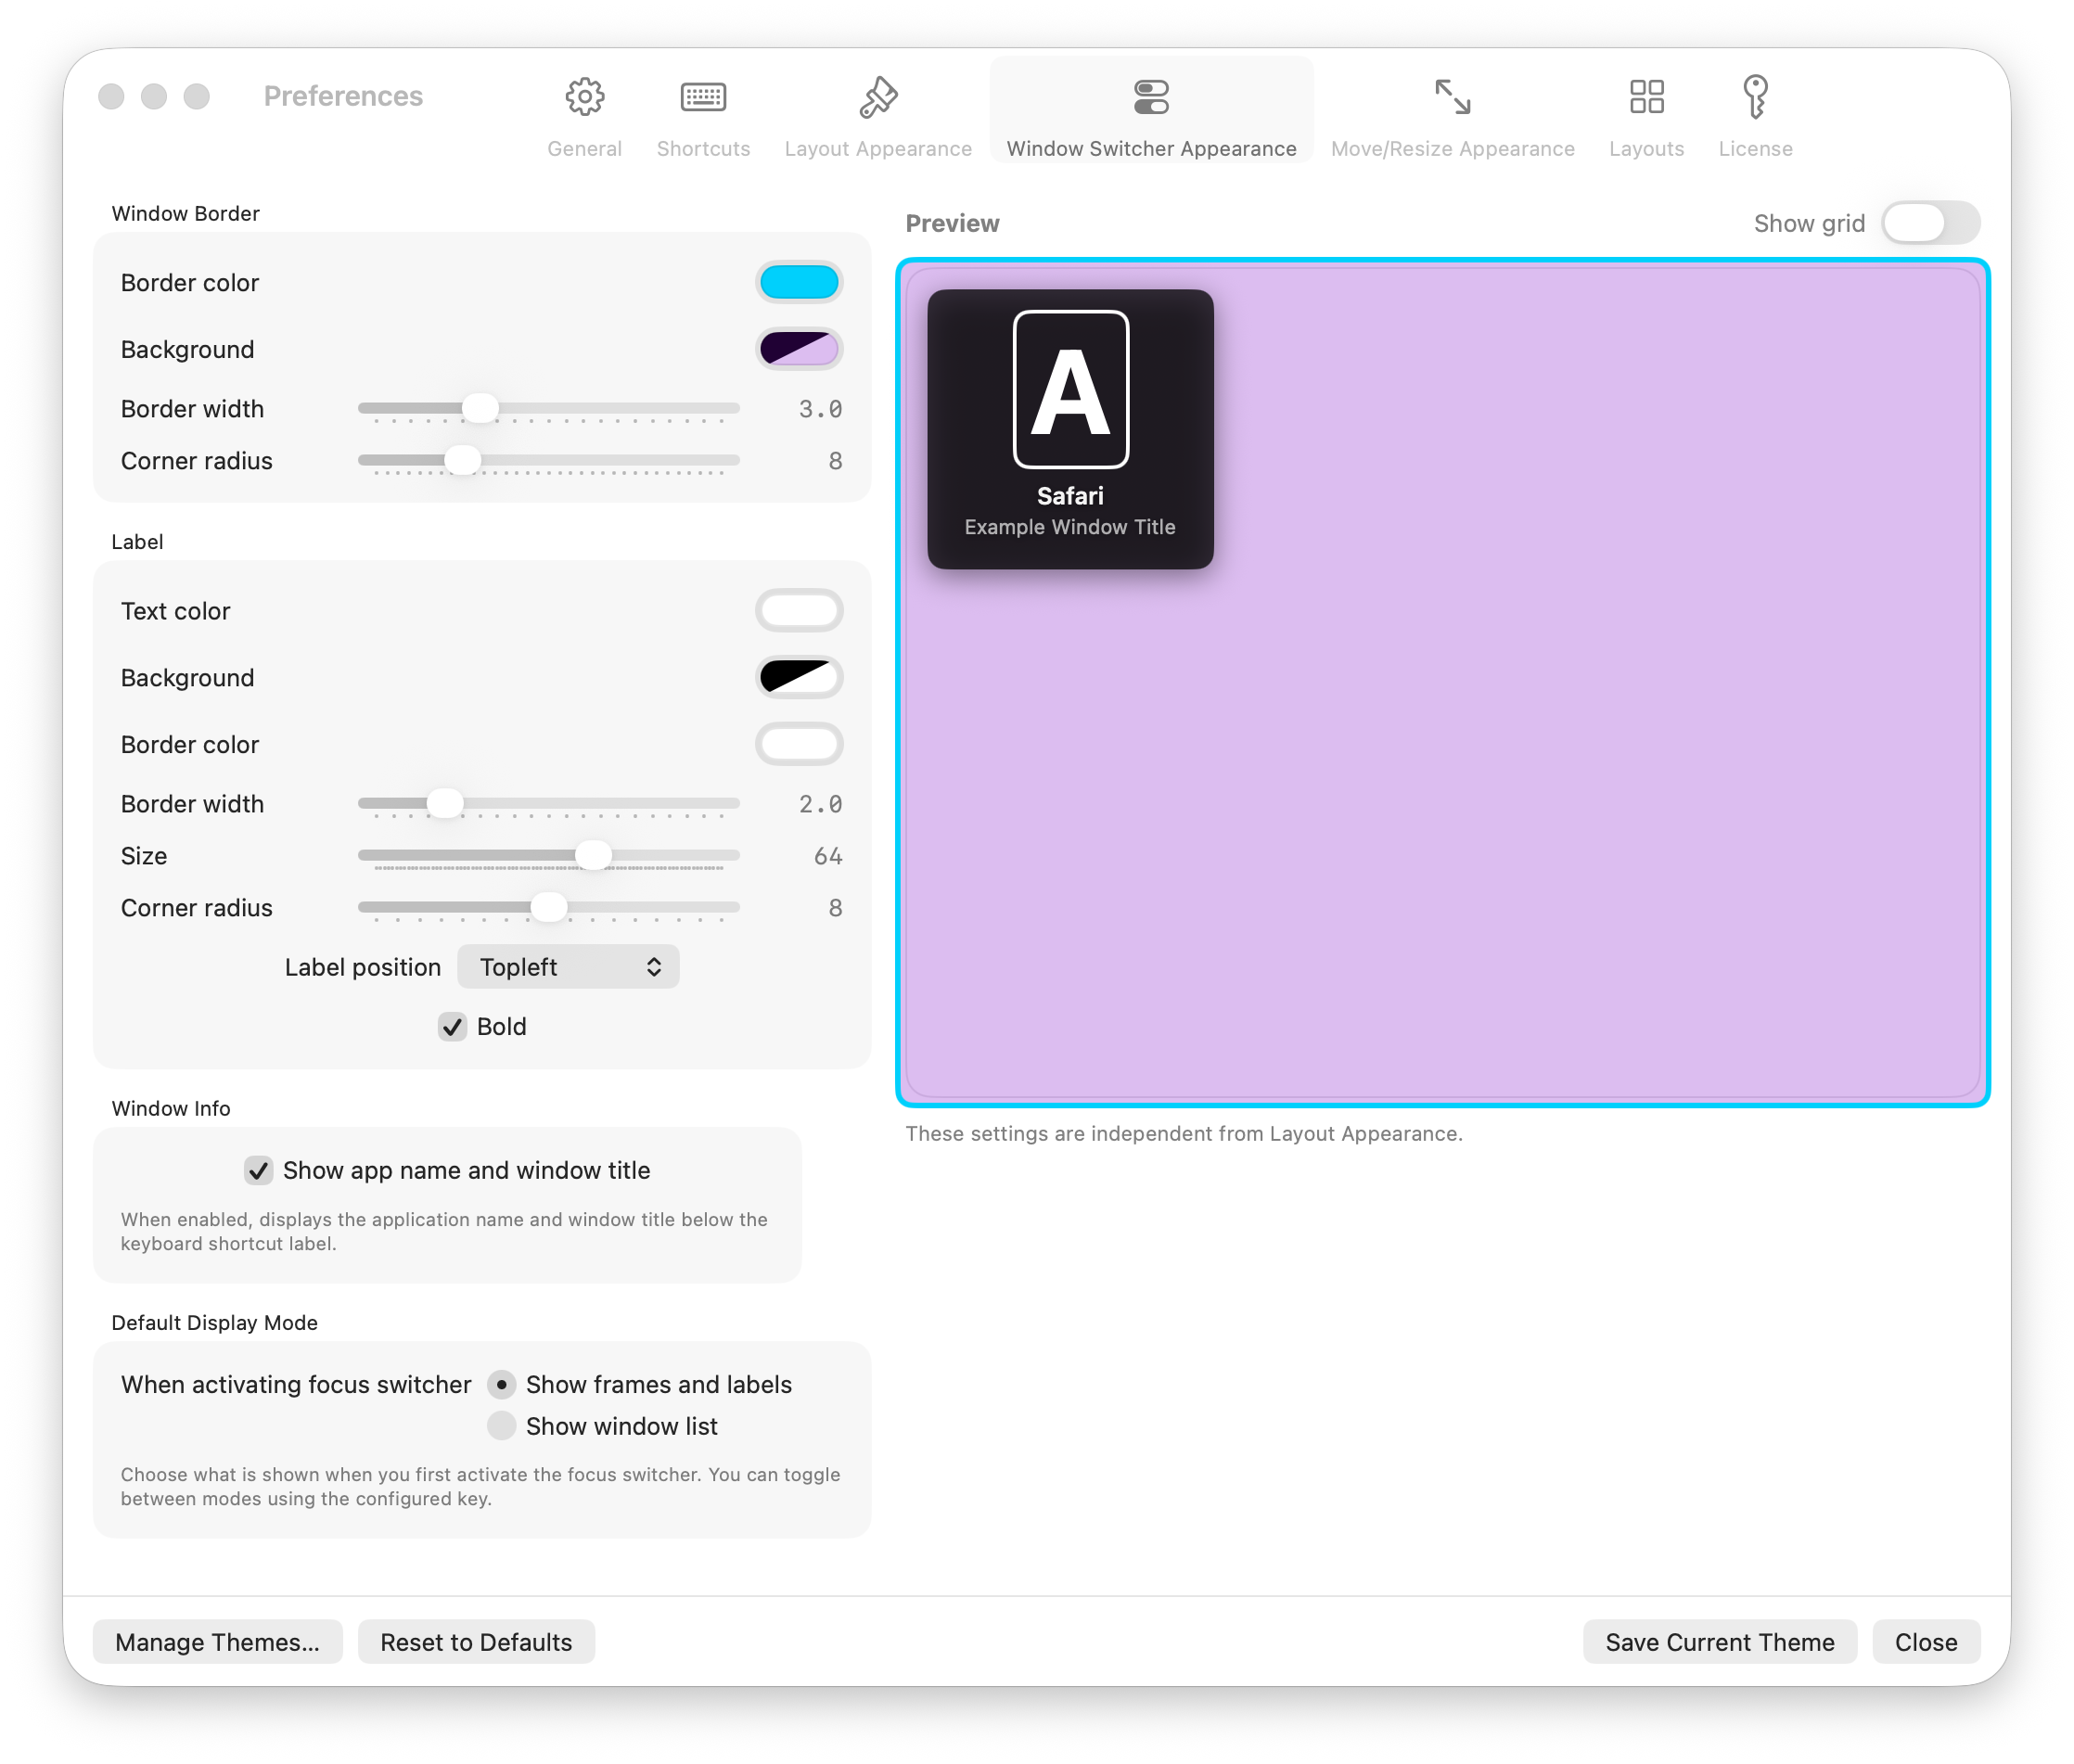
Task: Open Label Border color swatch
Action: [799, 744]
